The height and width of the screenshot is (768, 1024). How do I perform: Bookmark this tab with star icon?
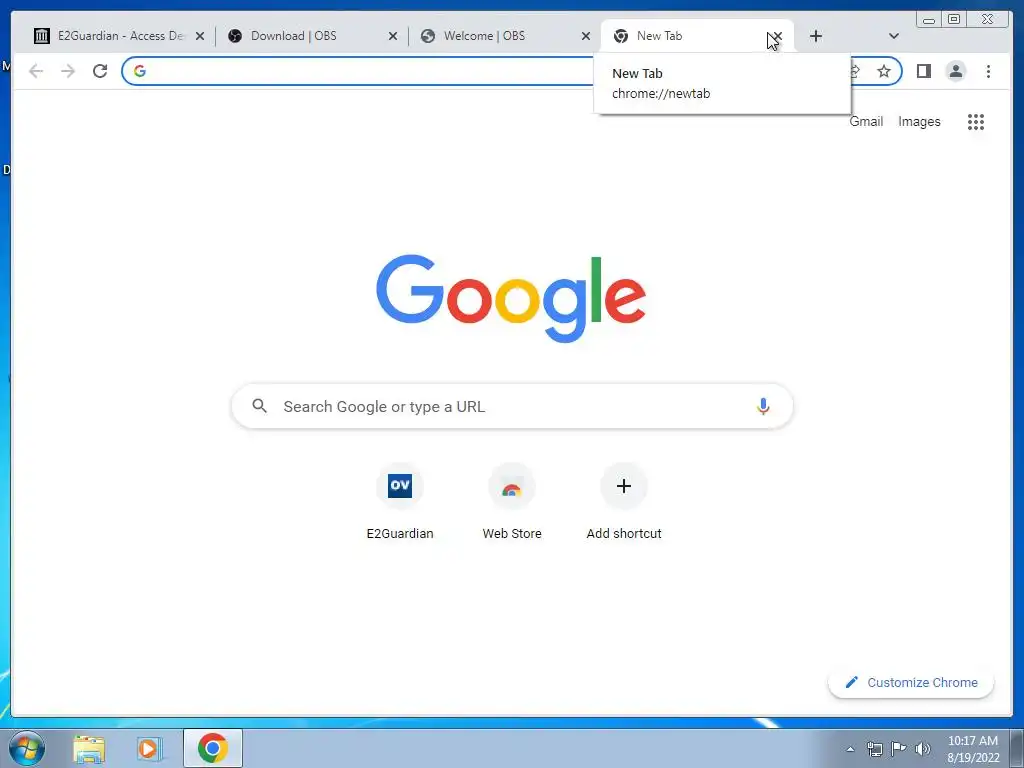tap(884, 71)
